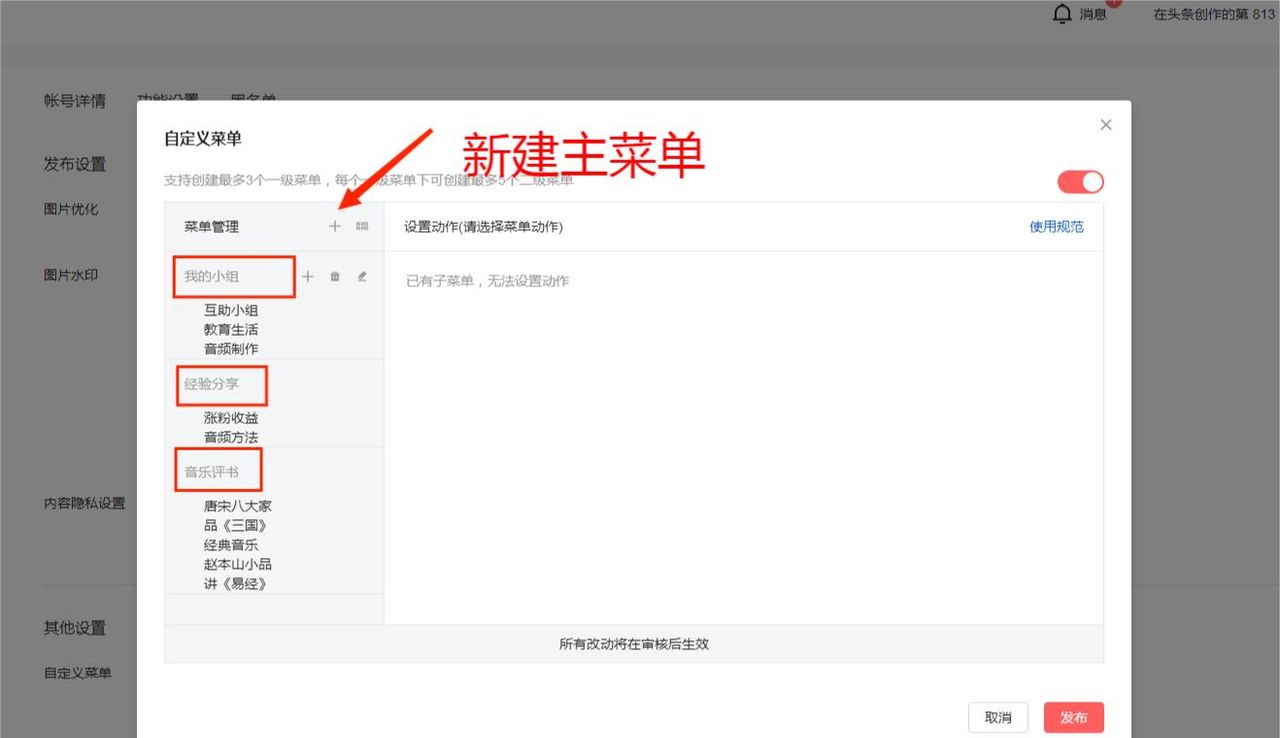Select the 音频方法 submenu
This screenshot has height=738, width=1280.
231,437
